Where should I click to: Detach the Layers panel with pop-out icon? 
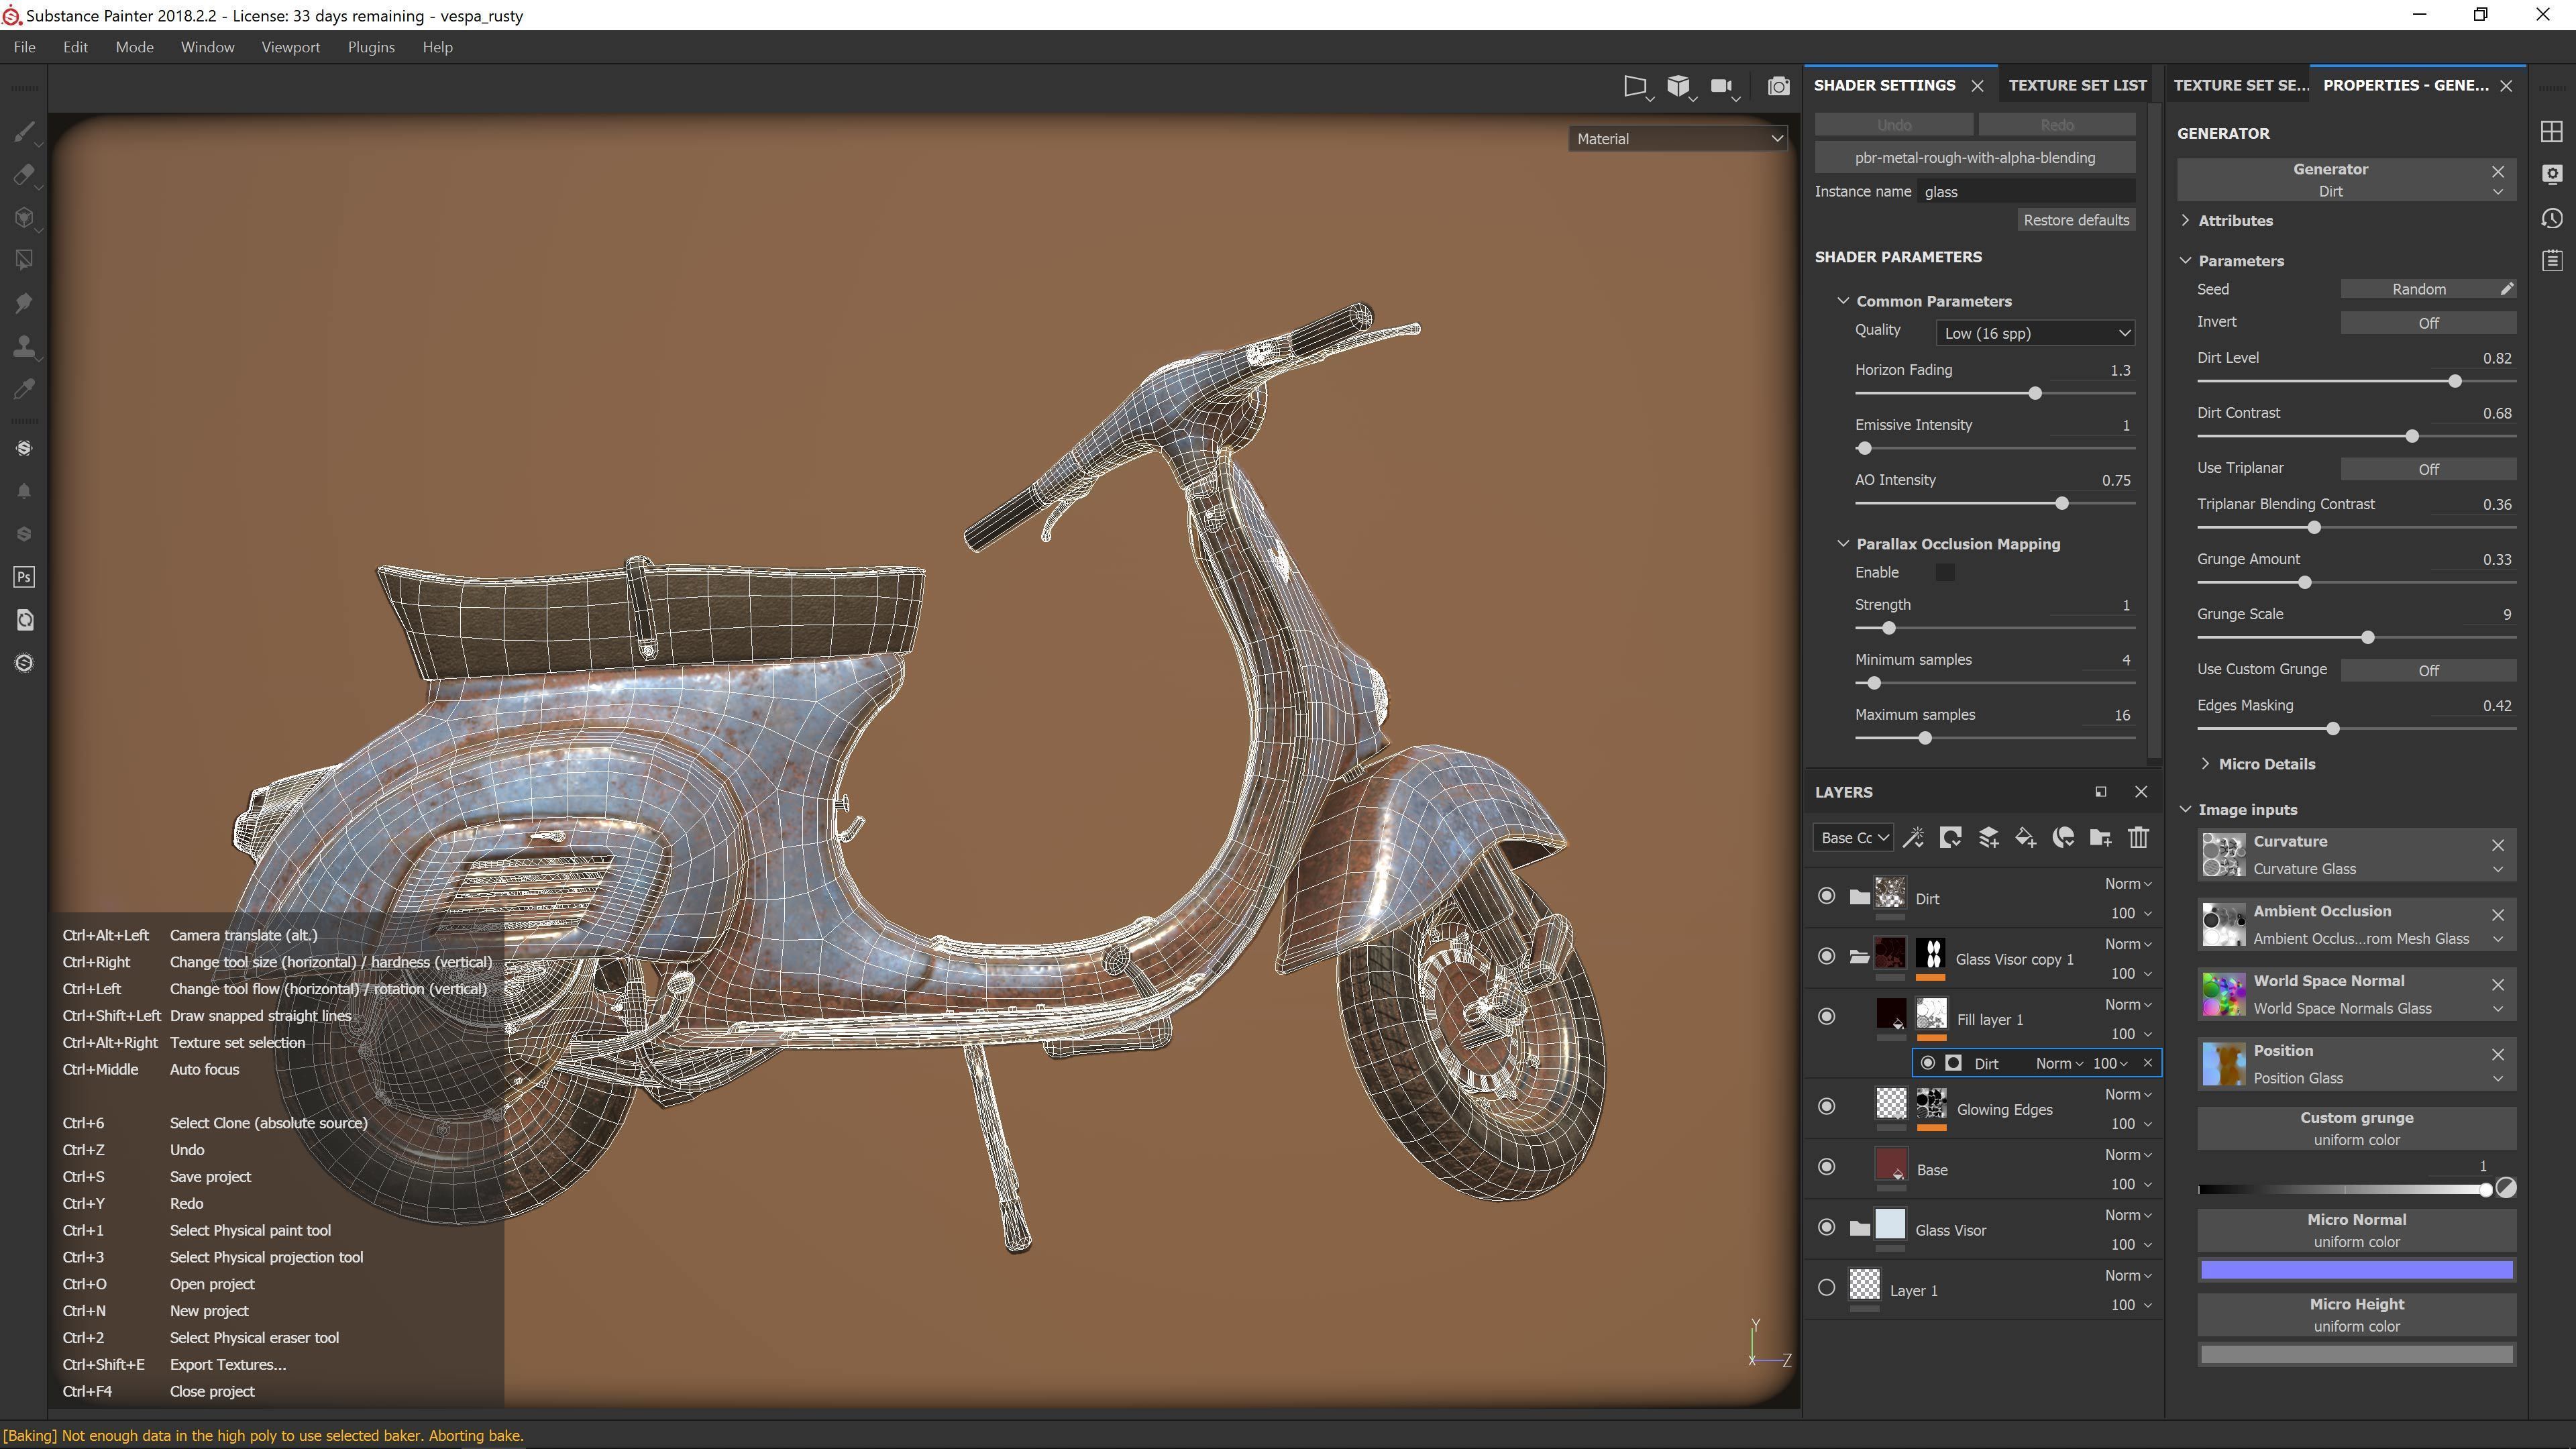(x=2100, y=792)
